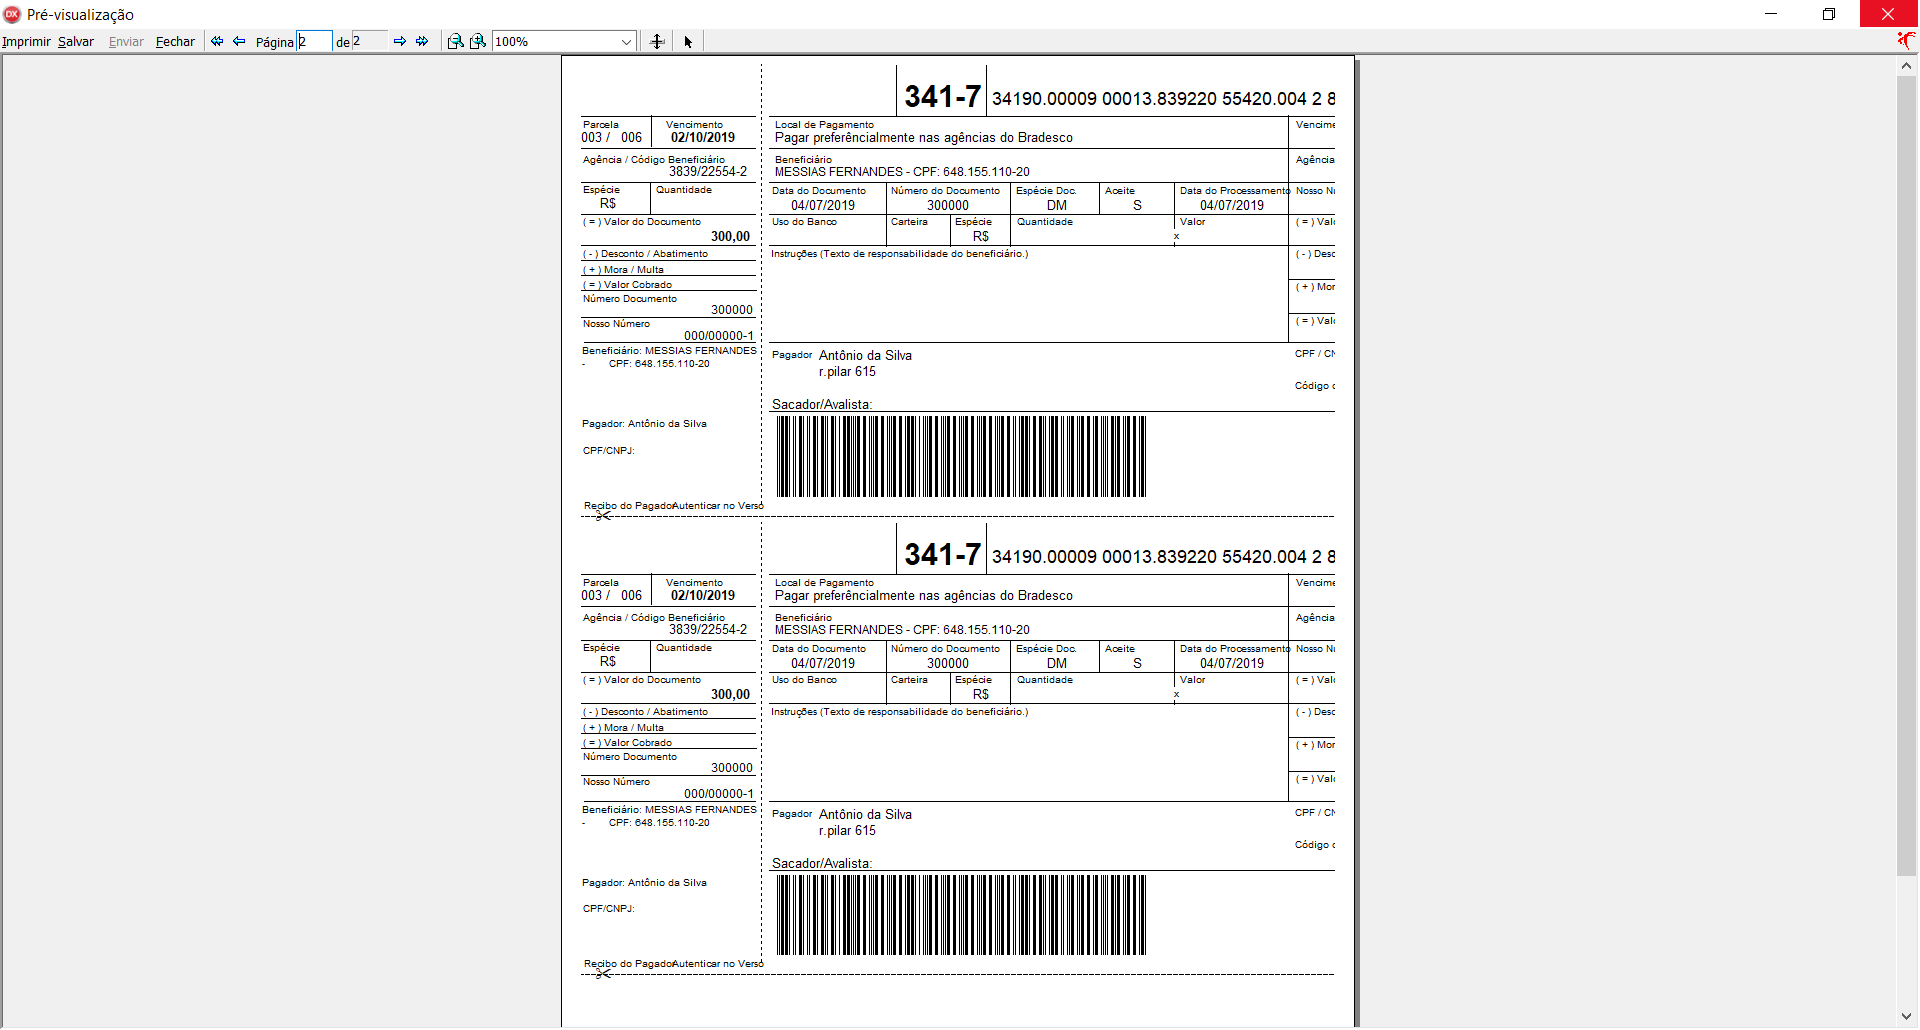This screenshot has width=1920, height=1030.
Task: Click the bottom 'r.pilar 615' address
Action: click(x=847, y=830)
